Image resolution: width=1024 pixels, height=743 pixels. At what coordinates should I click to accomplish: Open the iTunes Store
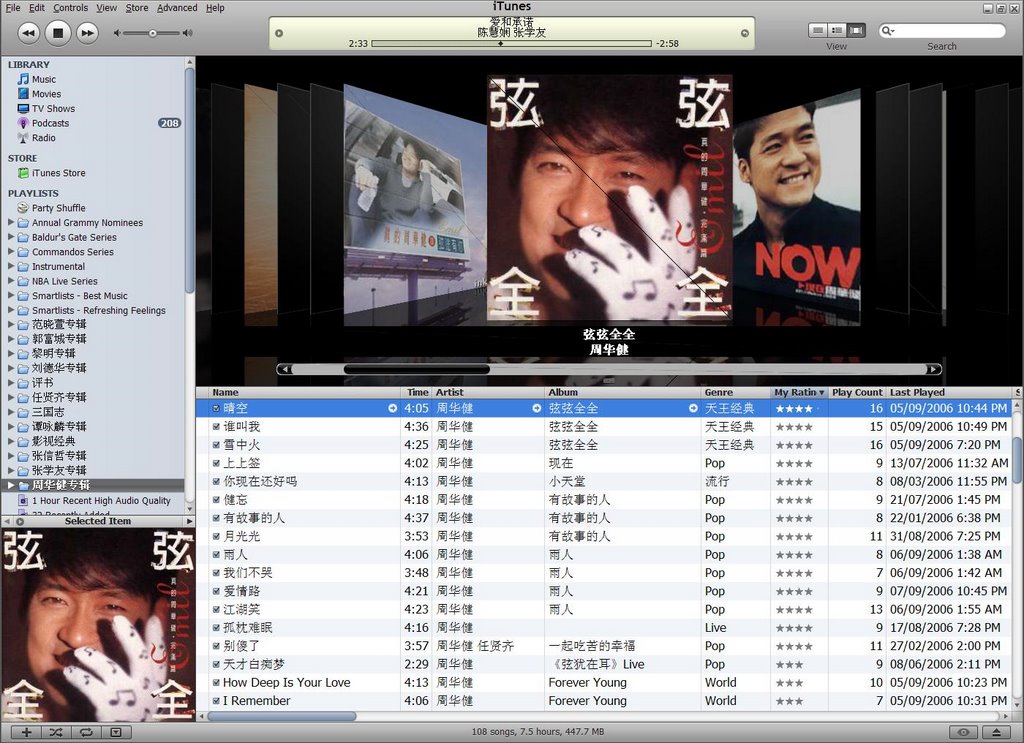pyautogui.click(x=59, y=173)
